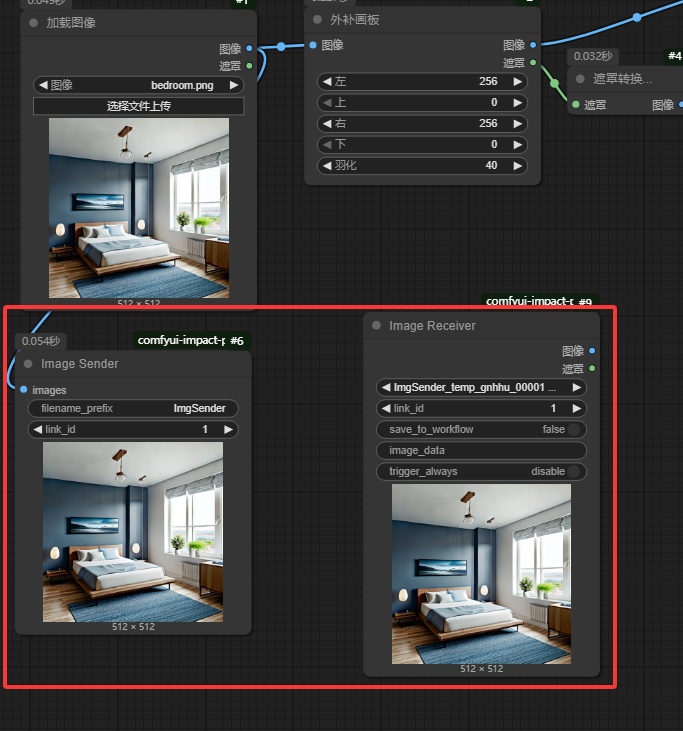Viewport: 683px width, 731px height.
Task: Decrease link_id in Image Receiver
Action: click(x=386, y=408)
